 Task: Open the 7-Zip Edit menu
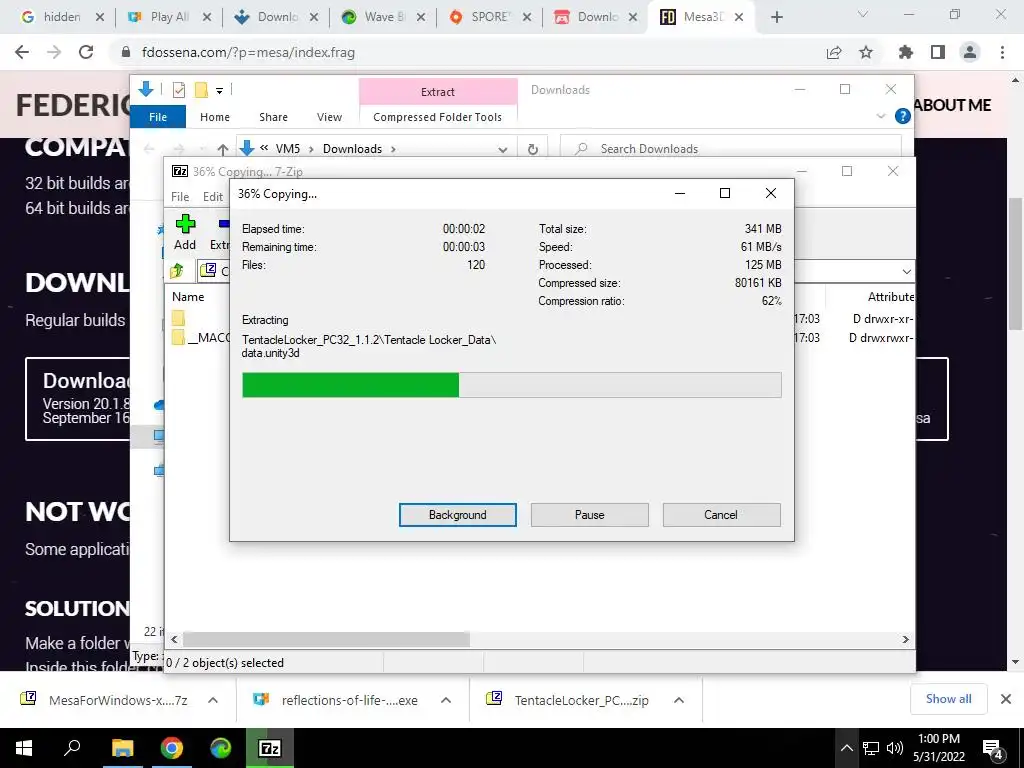(213, 197)
